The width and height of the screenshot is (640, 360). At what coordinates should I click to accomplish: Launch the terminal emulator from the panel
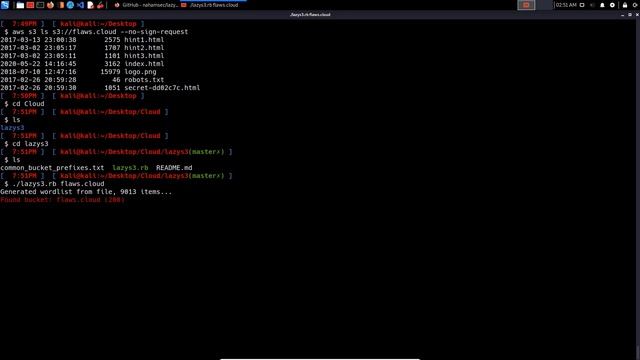point(40,5)
